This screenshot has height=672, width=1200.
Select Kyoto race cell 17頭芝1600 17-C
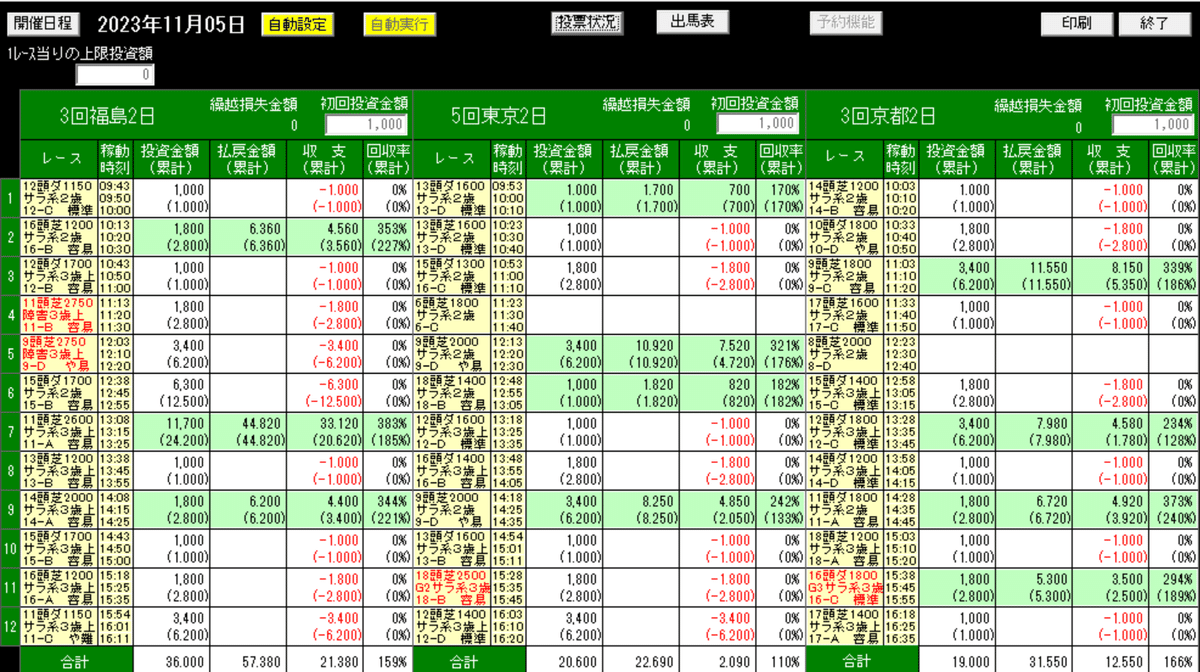coord(845,314)
